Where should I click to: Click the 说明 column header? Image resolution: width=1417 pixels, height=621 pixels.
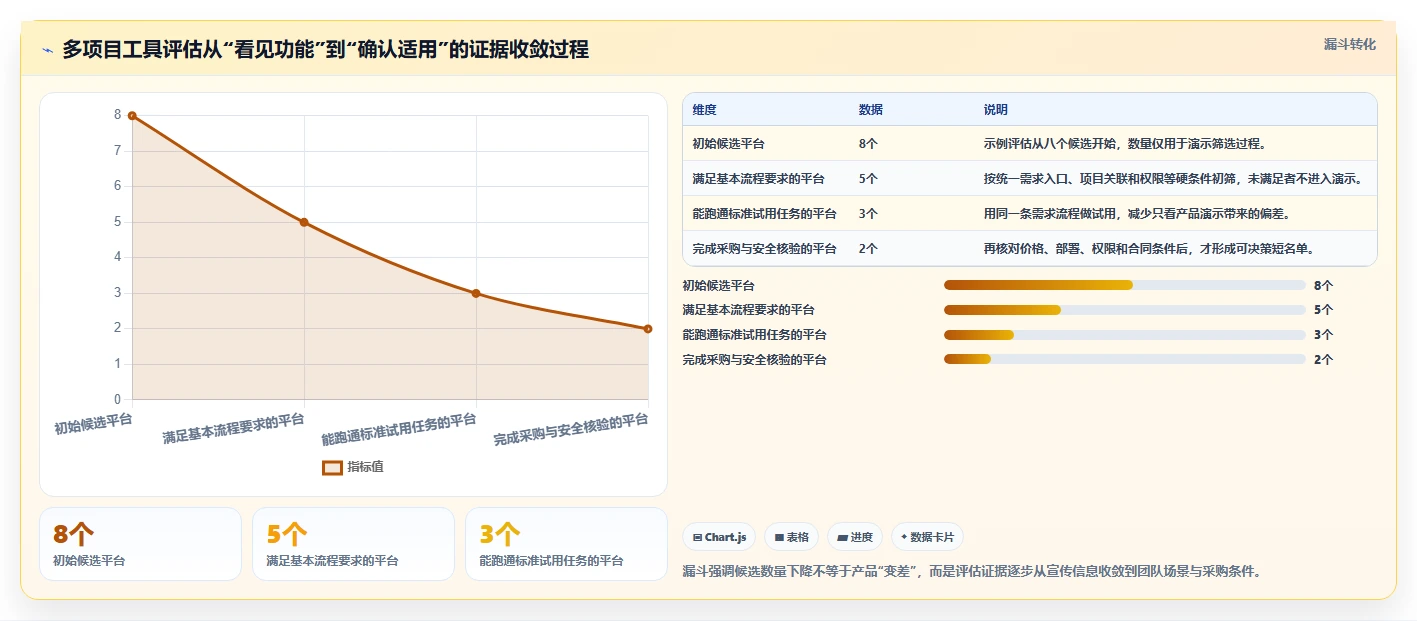tap(995, 110)
